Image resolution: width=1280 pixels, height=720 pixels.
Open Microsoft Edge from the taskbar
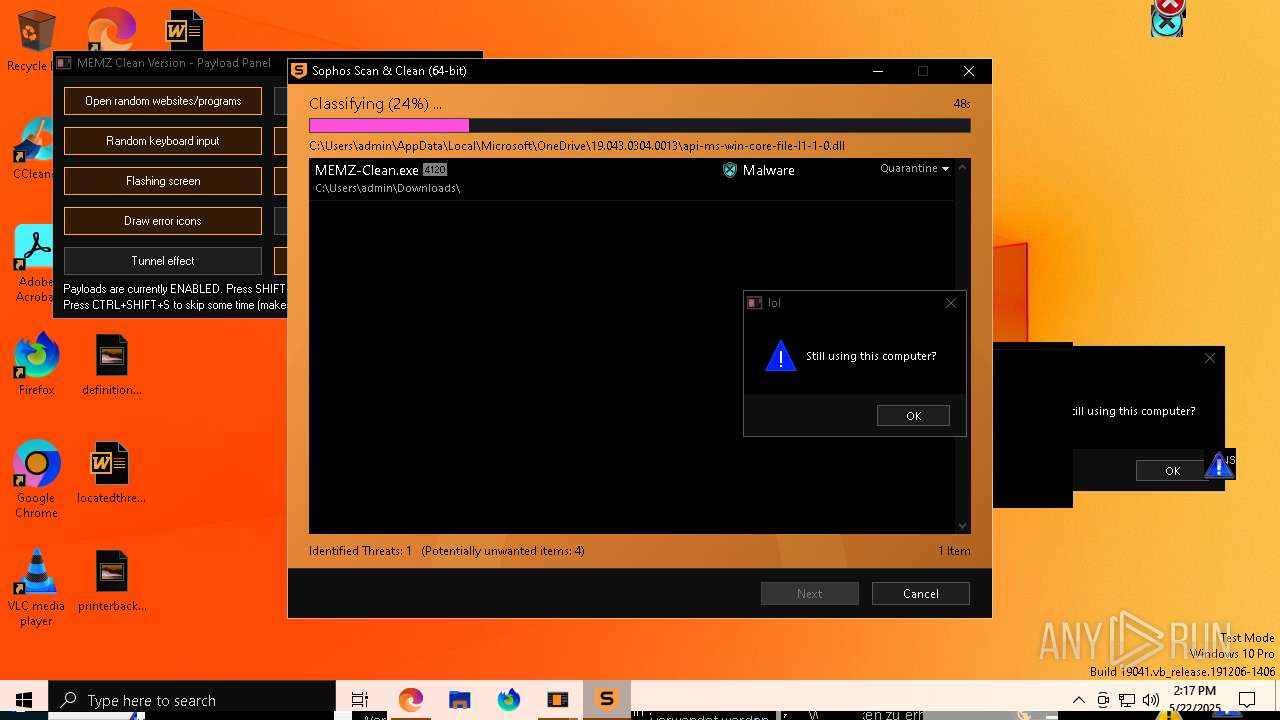(410, 700)
